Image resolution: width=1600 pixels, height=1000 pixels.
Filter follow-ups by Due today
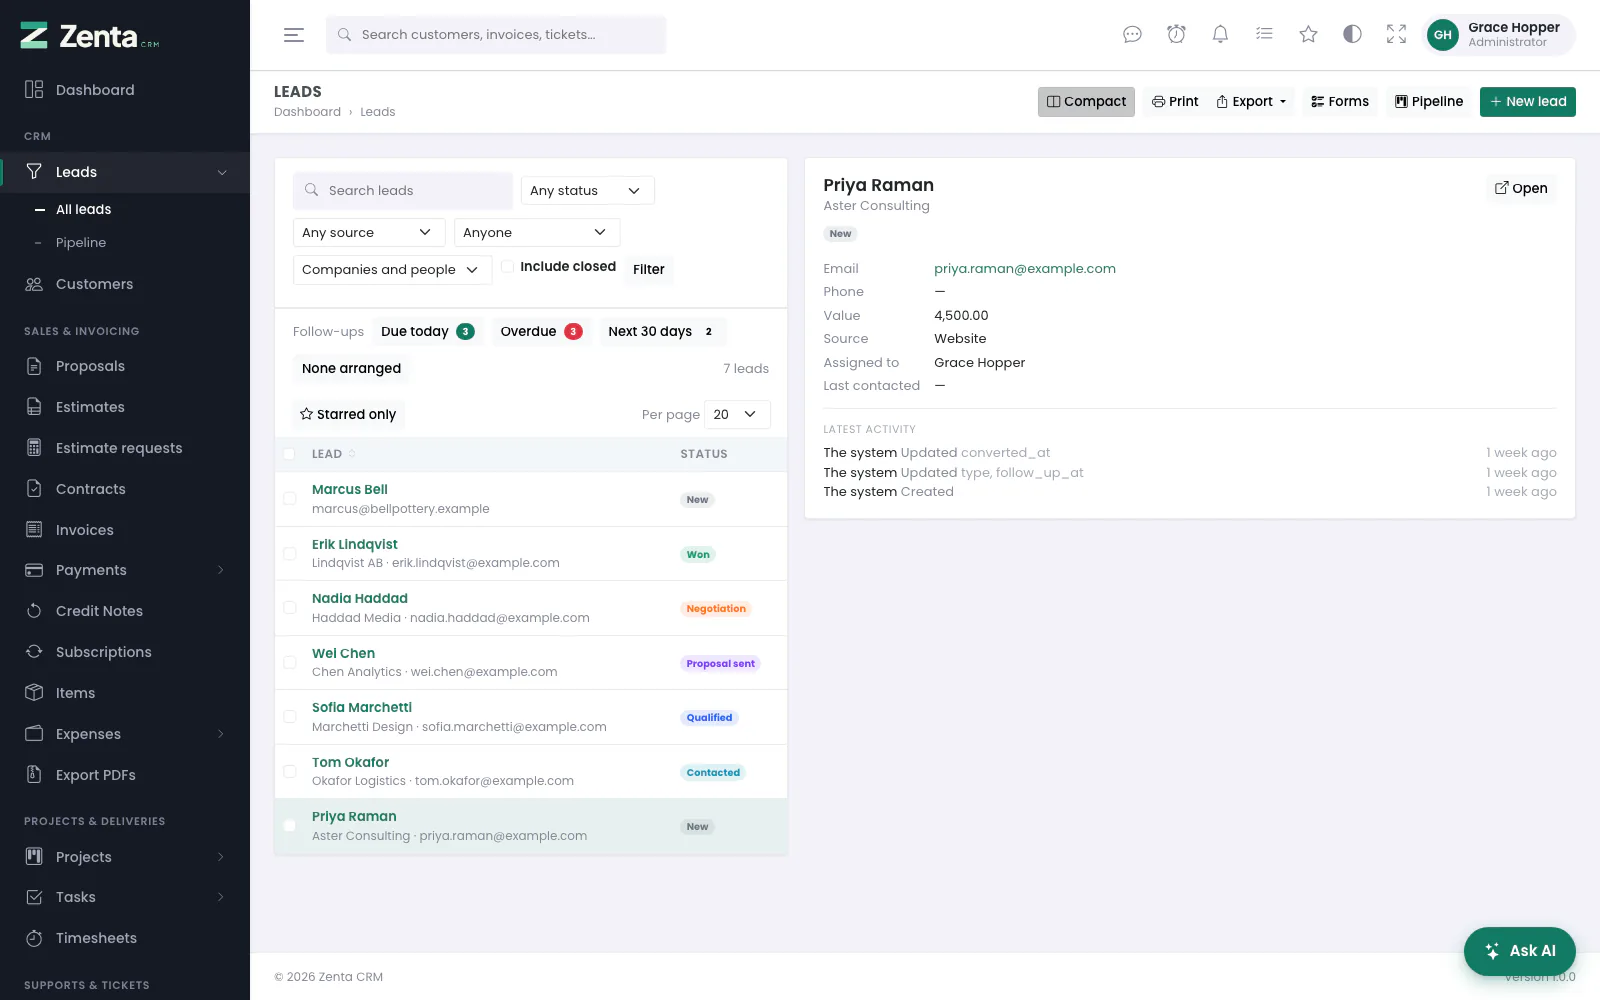pos(428,332)
